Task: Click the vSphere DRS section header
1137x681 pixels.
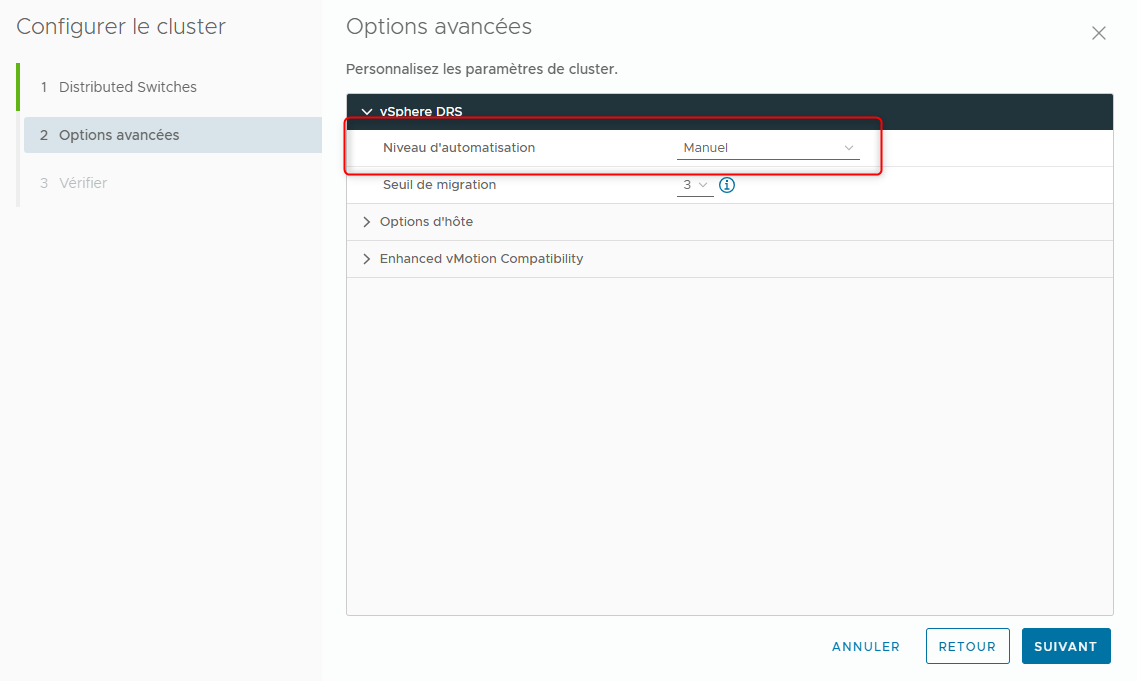Action: pyautogui.click(x=420, y=112)
